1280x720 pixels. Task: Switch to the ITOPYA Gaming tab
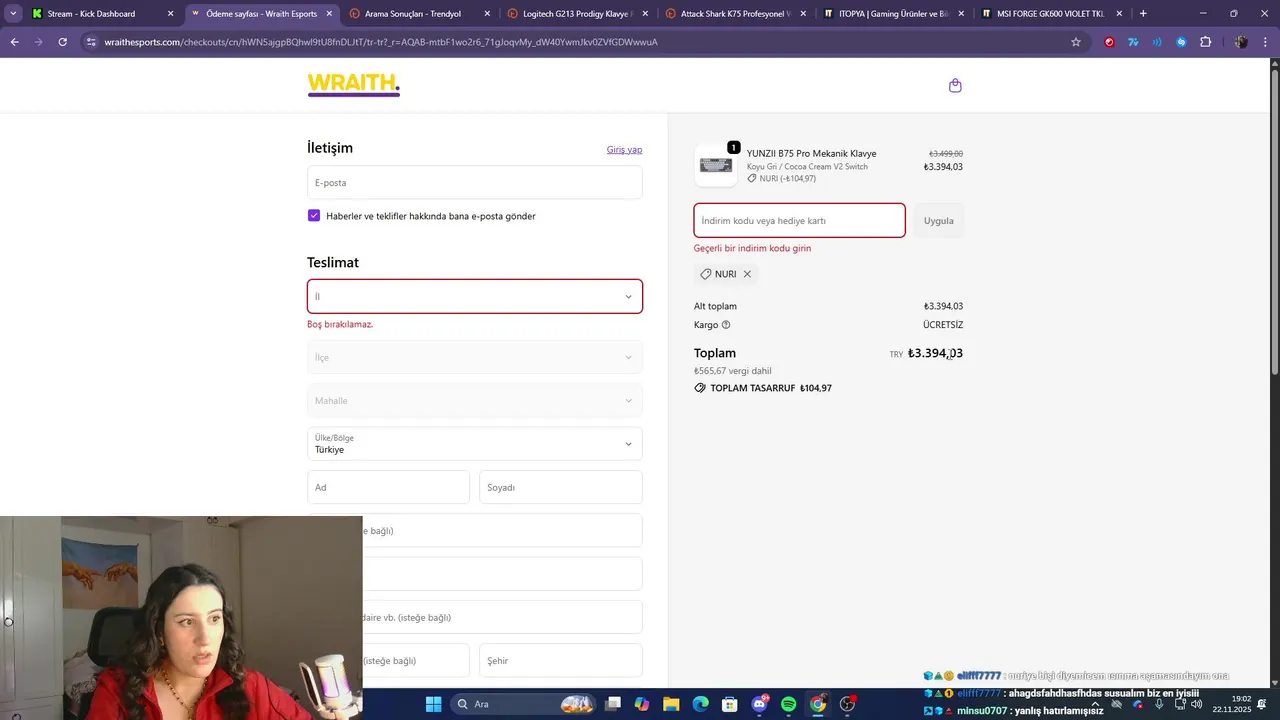pyautogui.click(x=893, y=14)
